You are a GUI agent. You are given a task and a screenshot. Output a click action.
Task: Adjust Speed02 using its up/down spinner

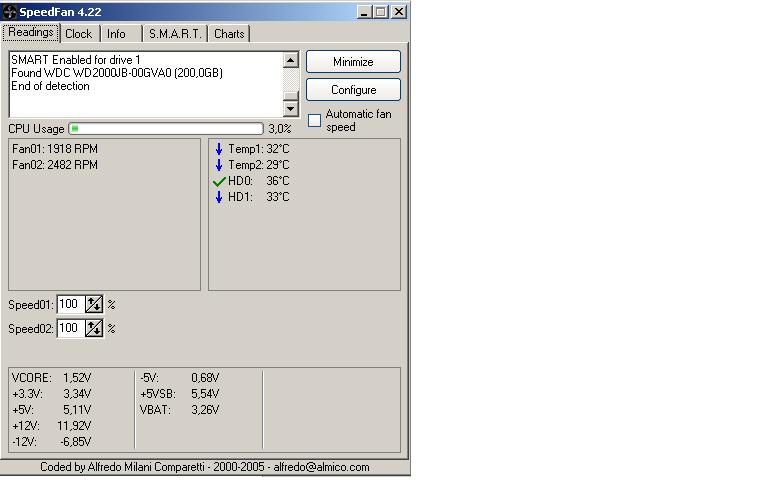tap(94, 328)
